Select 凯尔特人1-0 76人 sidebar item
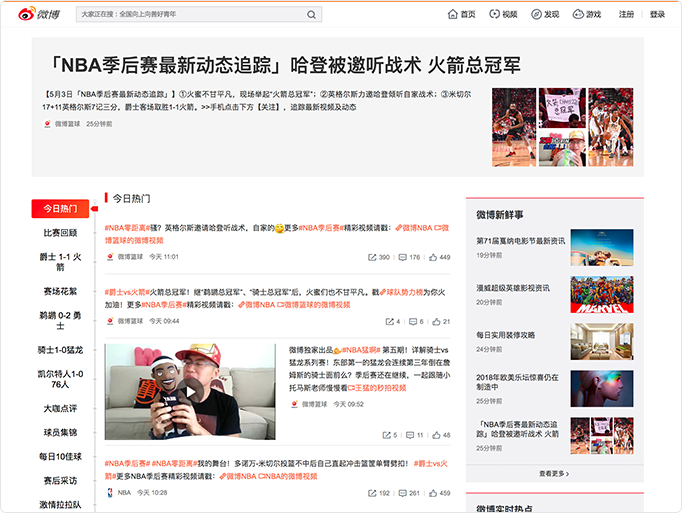Image resolution: width=682 pixels, height=513 pixels. 60,379
